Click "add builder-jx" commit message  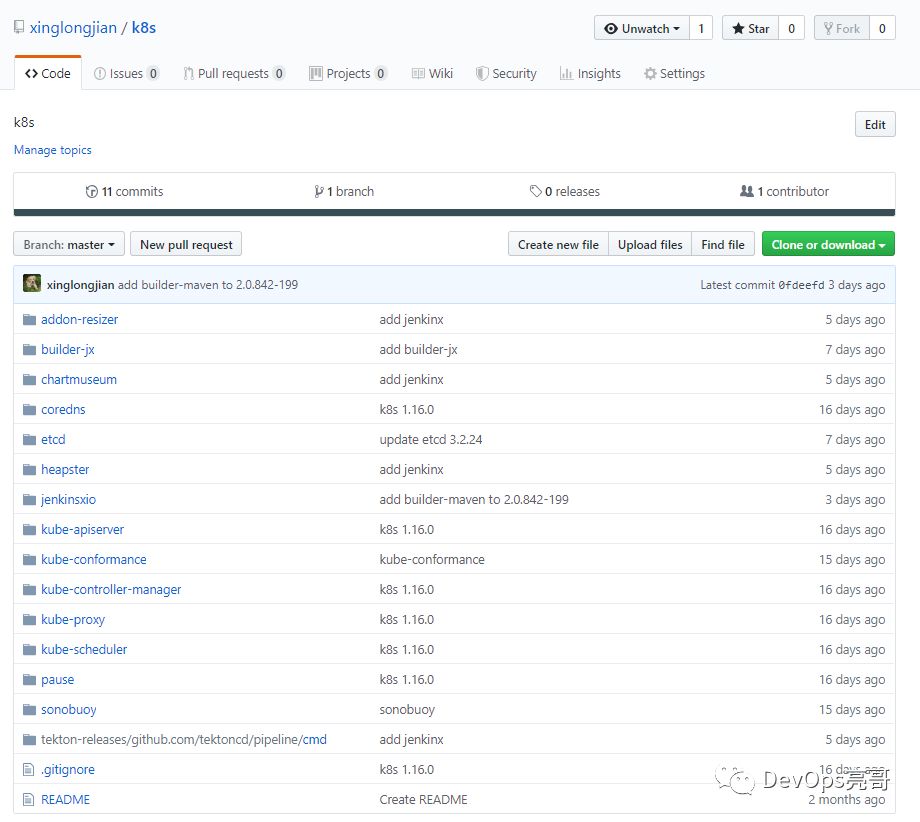point(418,349)
